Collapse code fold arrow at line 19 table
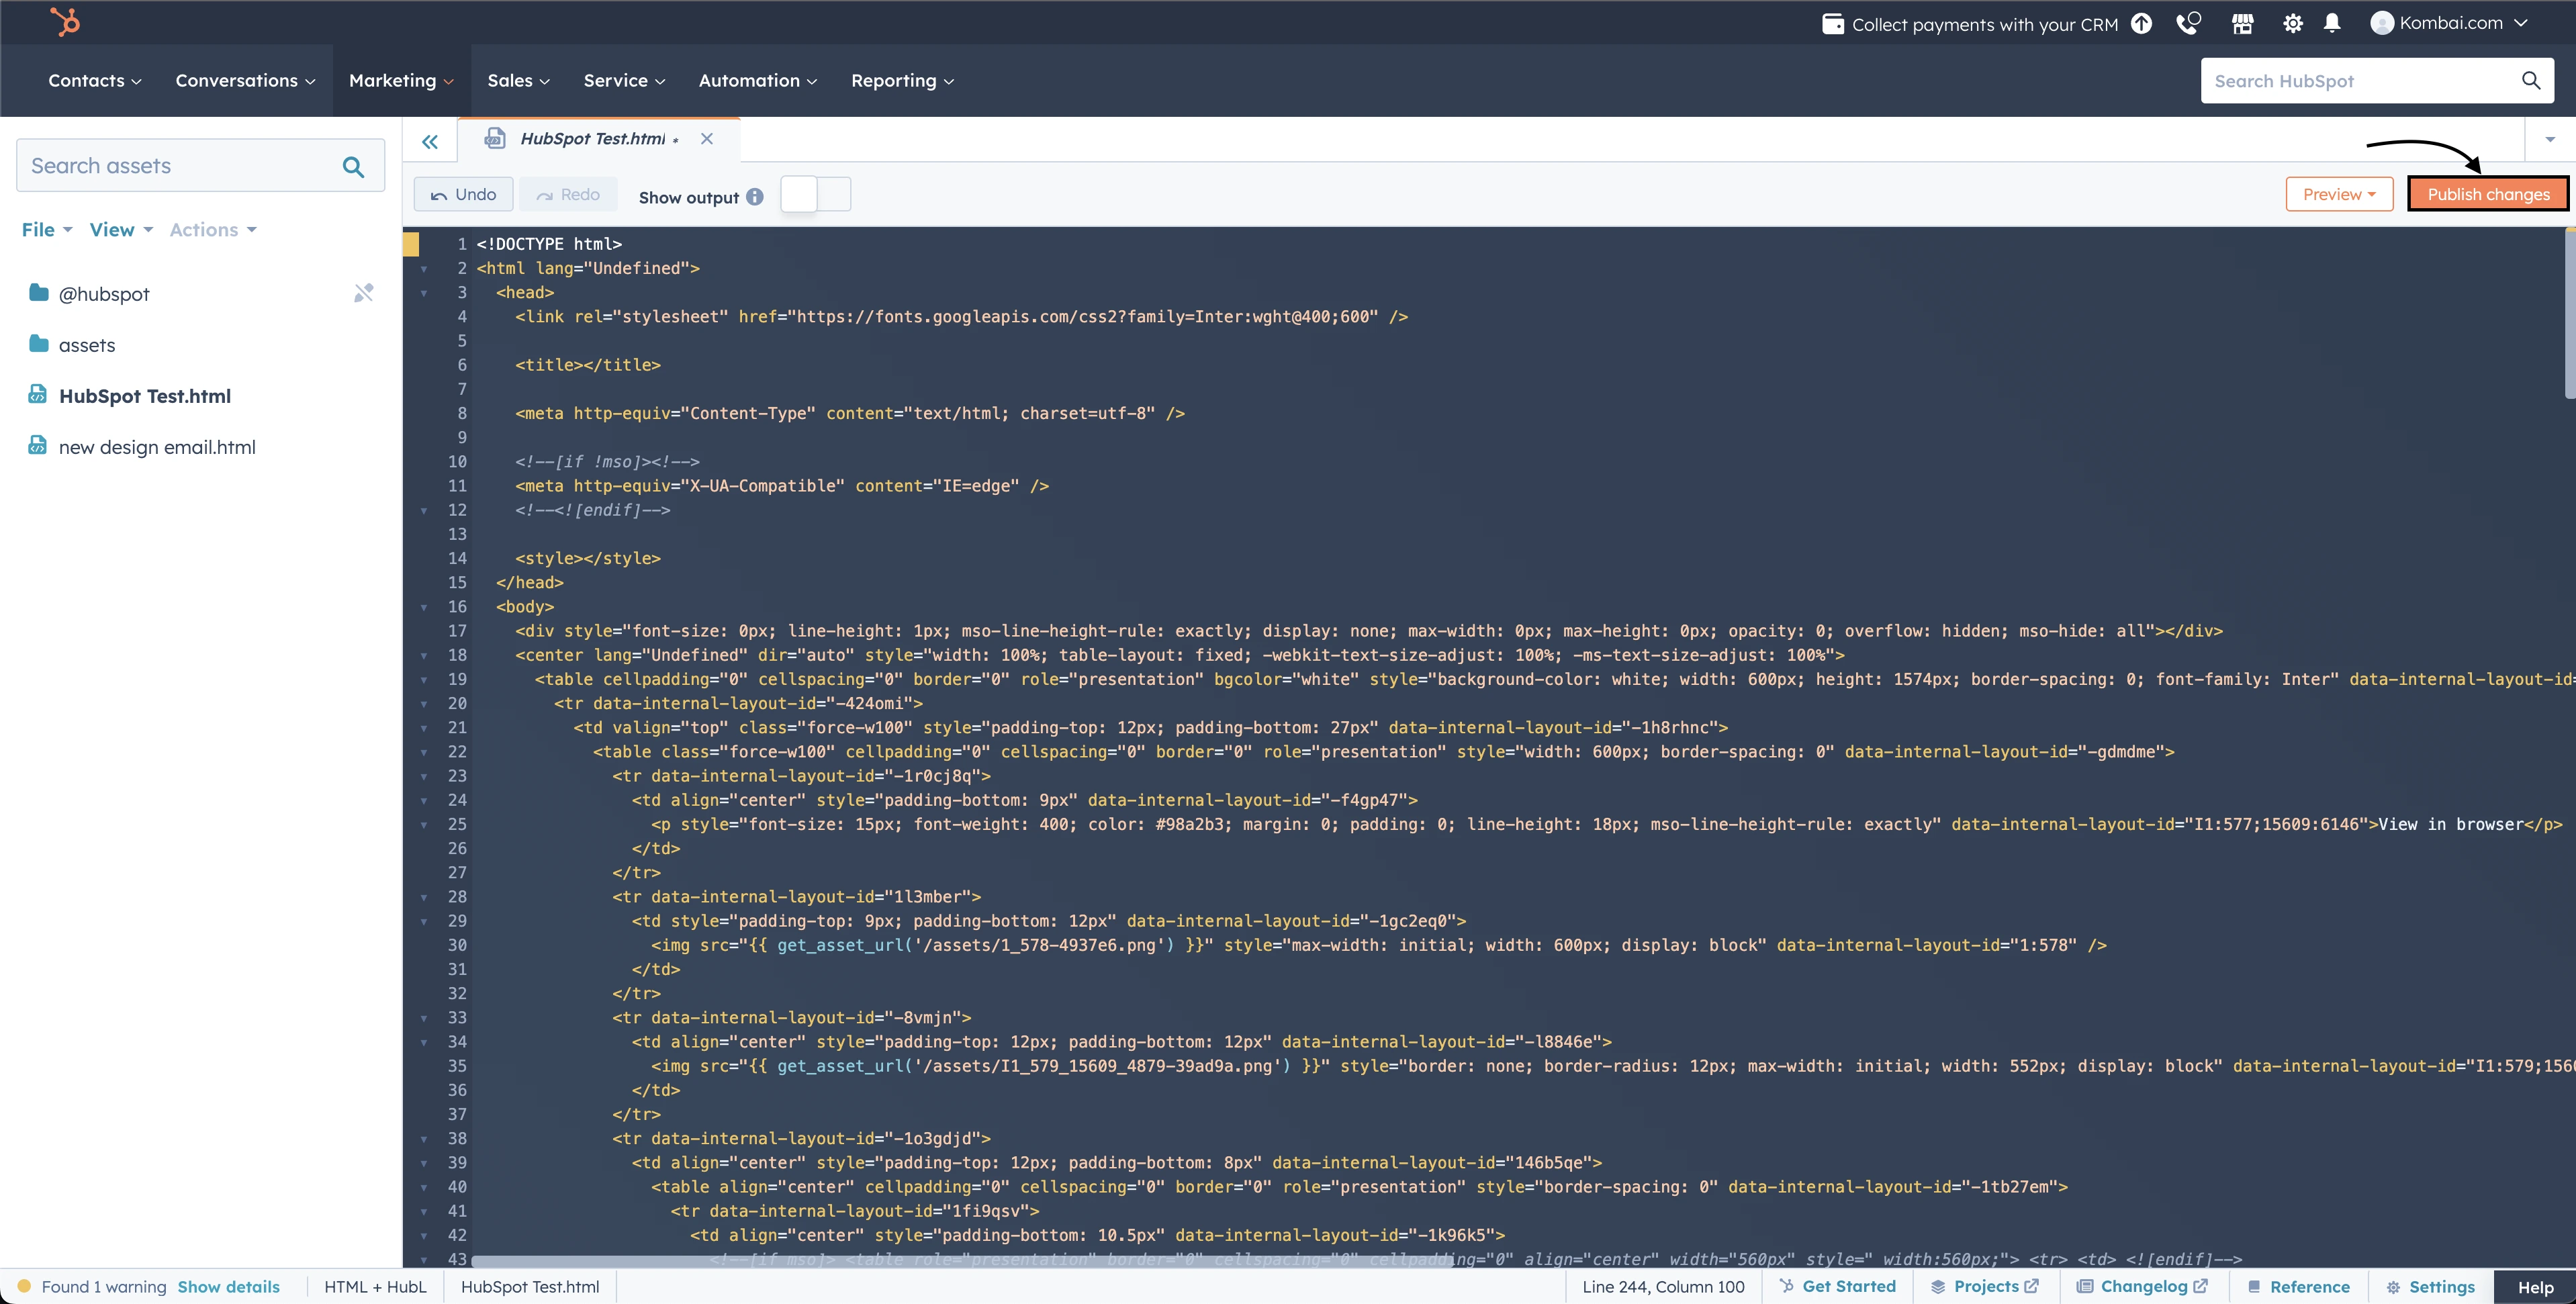This screenshot has height=1304, width=2576. pyautogui.click(x=424, y=680)
